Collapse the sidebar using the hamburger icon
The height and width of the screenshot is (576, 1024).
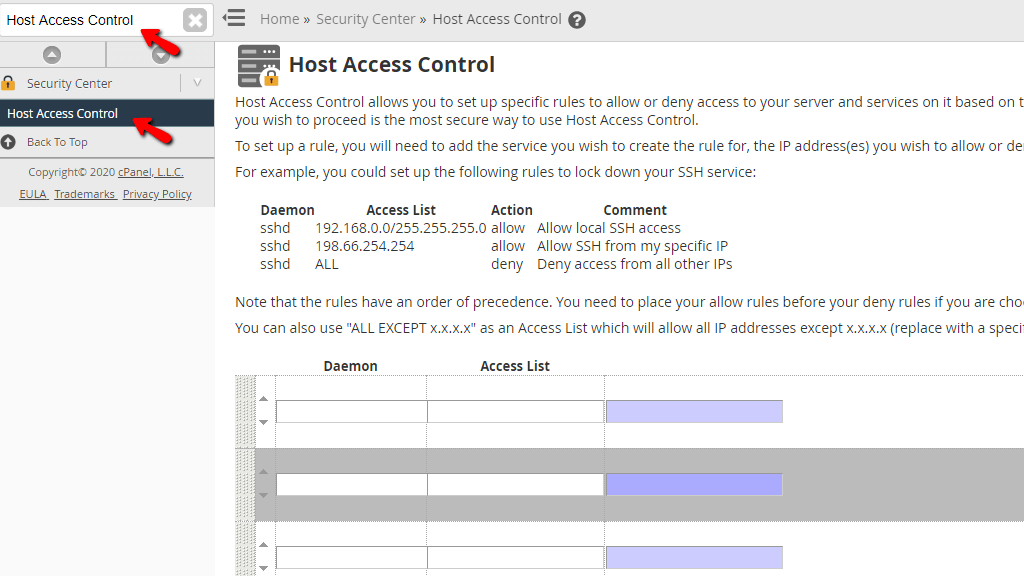[x=233, y=17]
